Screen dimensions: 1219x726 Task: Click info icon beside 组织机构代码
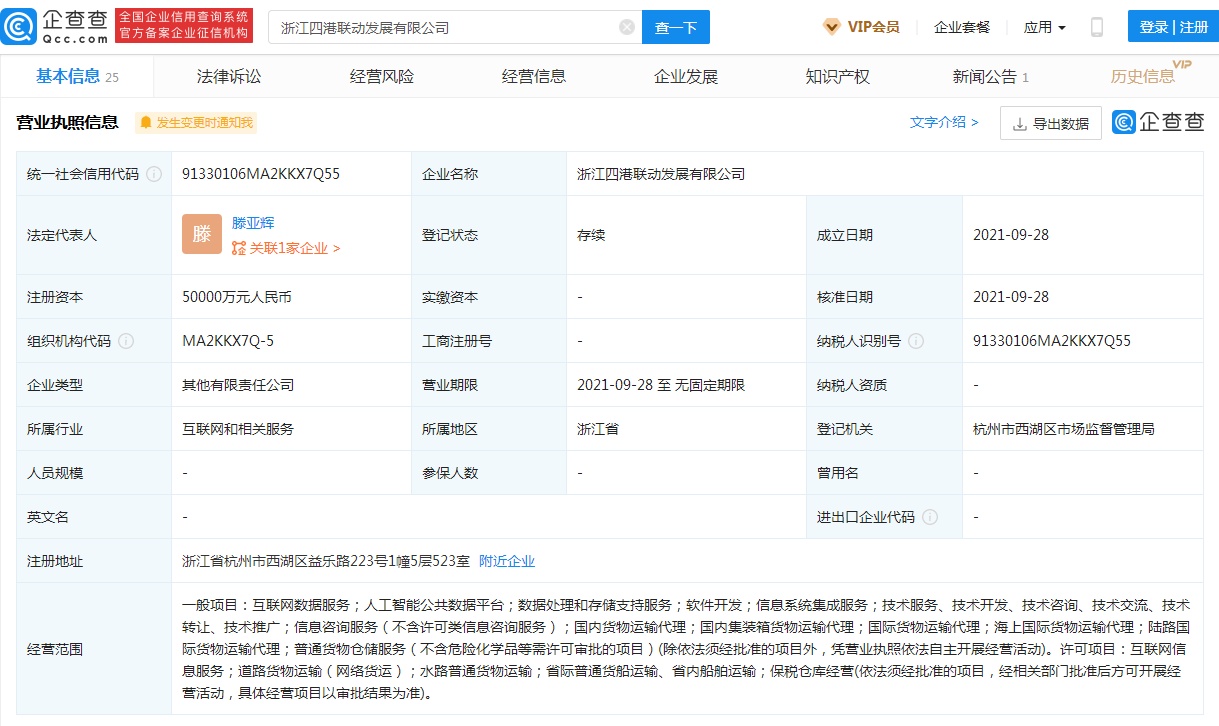click(126, 341)
